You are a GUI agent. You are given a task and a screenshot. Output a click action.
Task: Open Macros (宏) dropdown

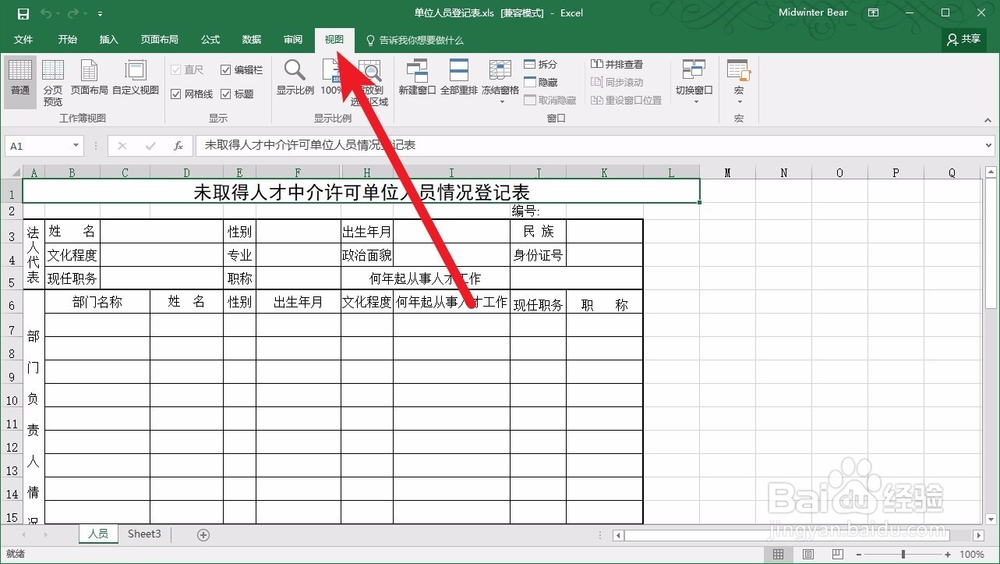739,82
